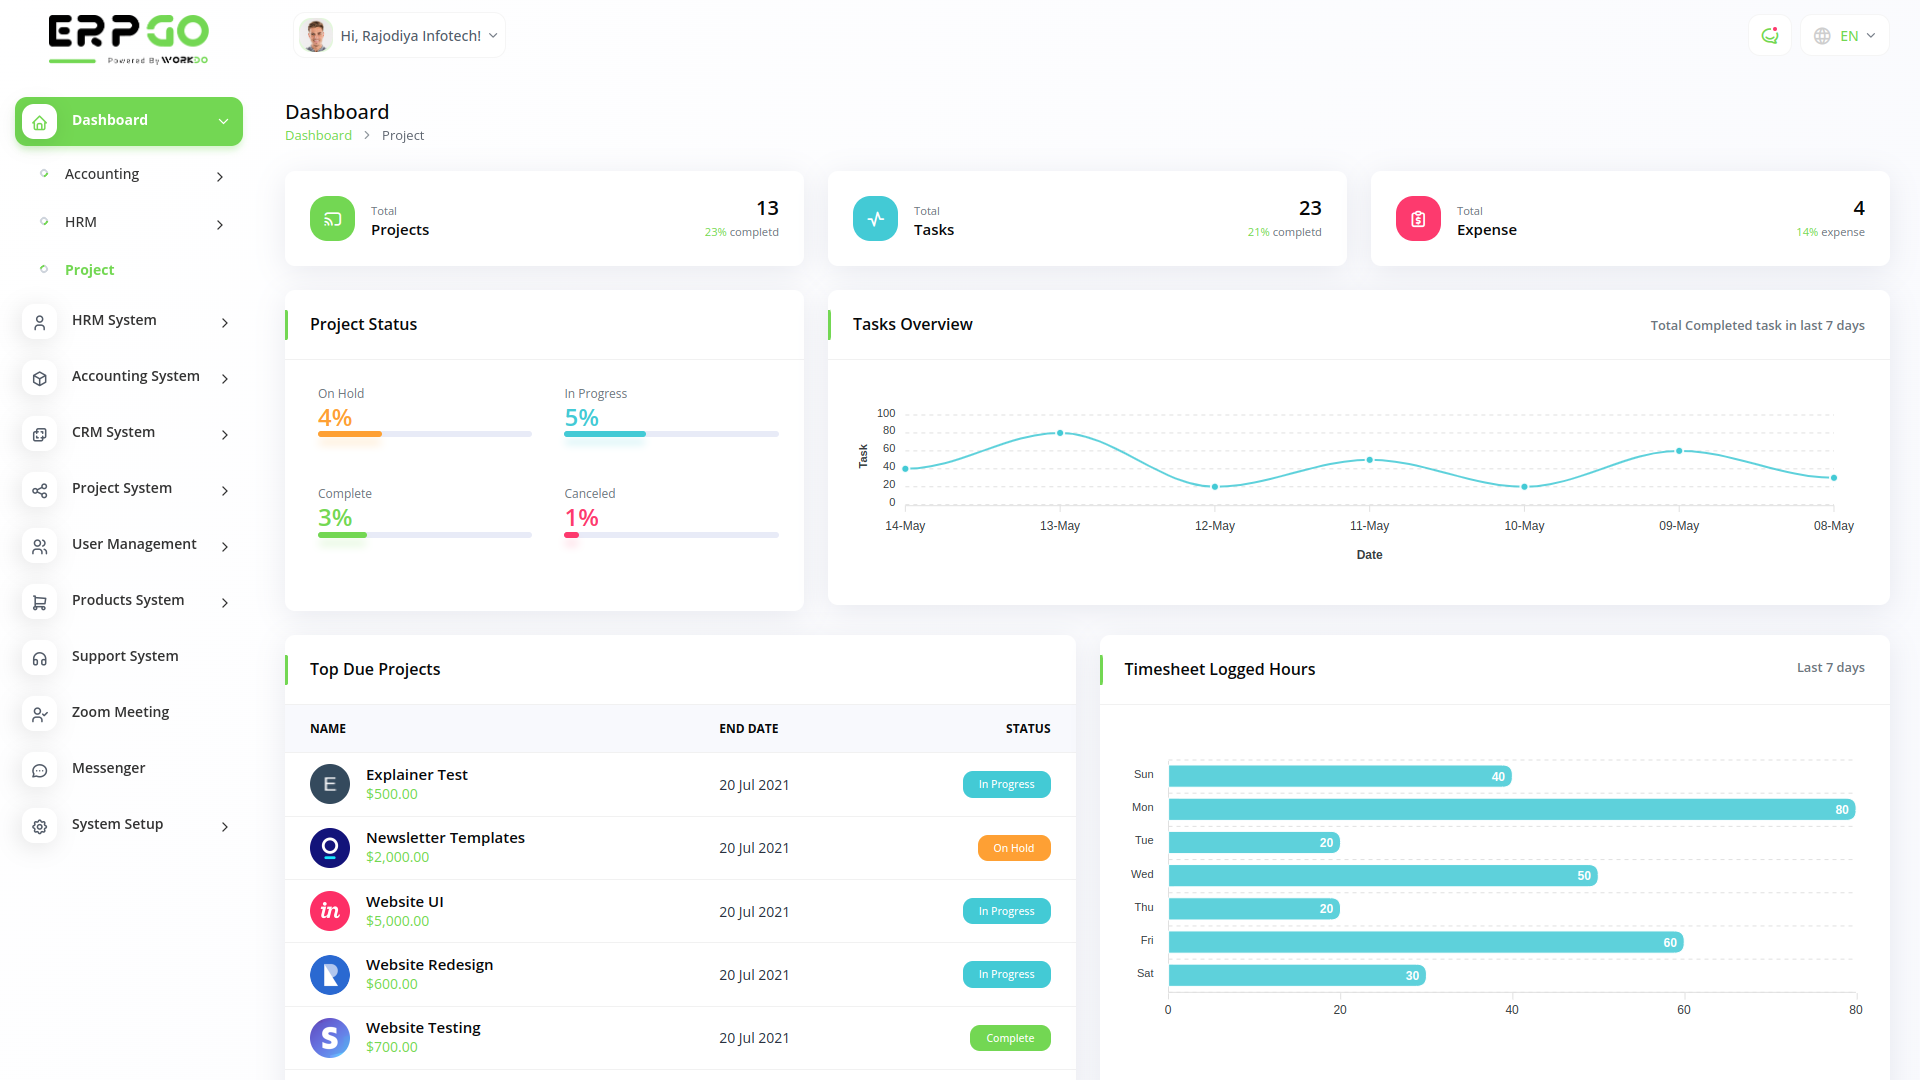Click the System Setup gear icon
This screenshot has height=1080, width=1920.
[40, 826]
